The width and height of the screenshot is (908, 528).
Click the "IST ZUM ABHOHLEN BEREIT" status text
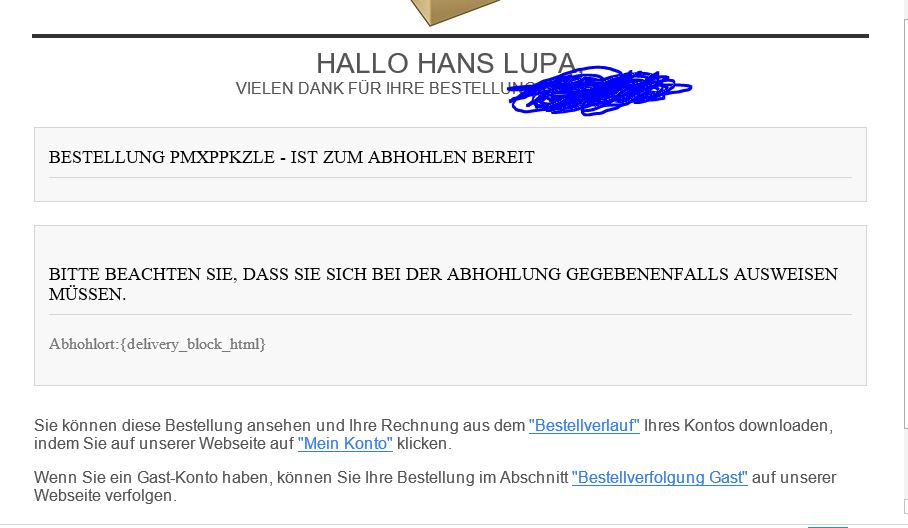coord(412,157)
